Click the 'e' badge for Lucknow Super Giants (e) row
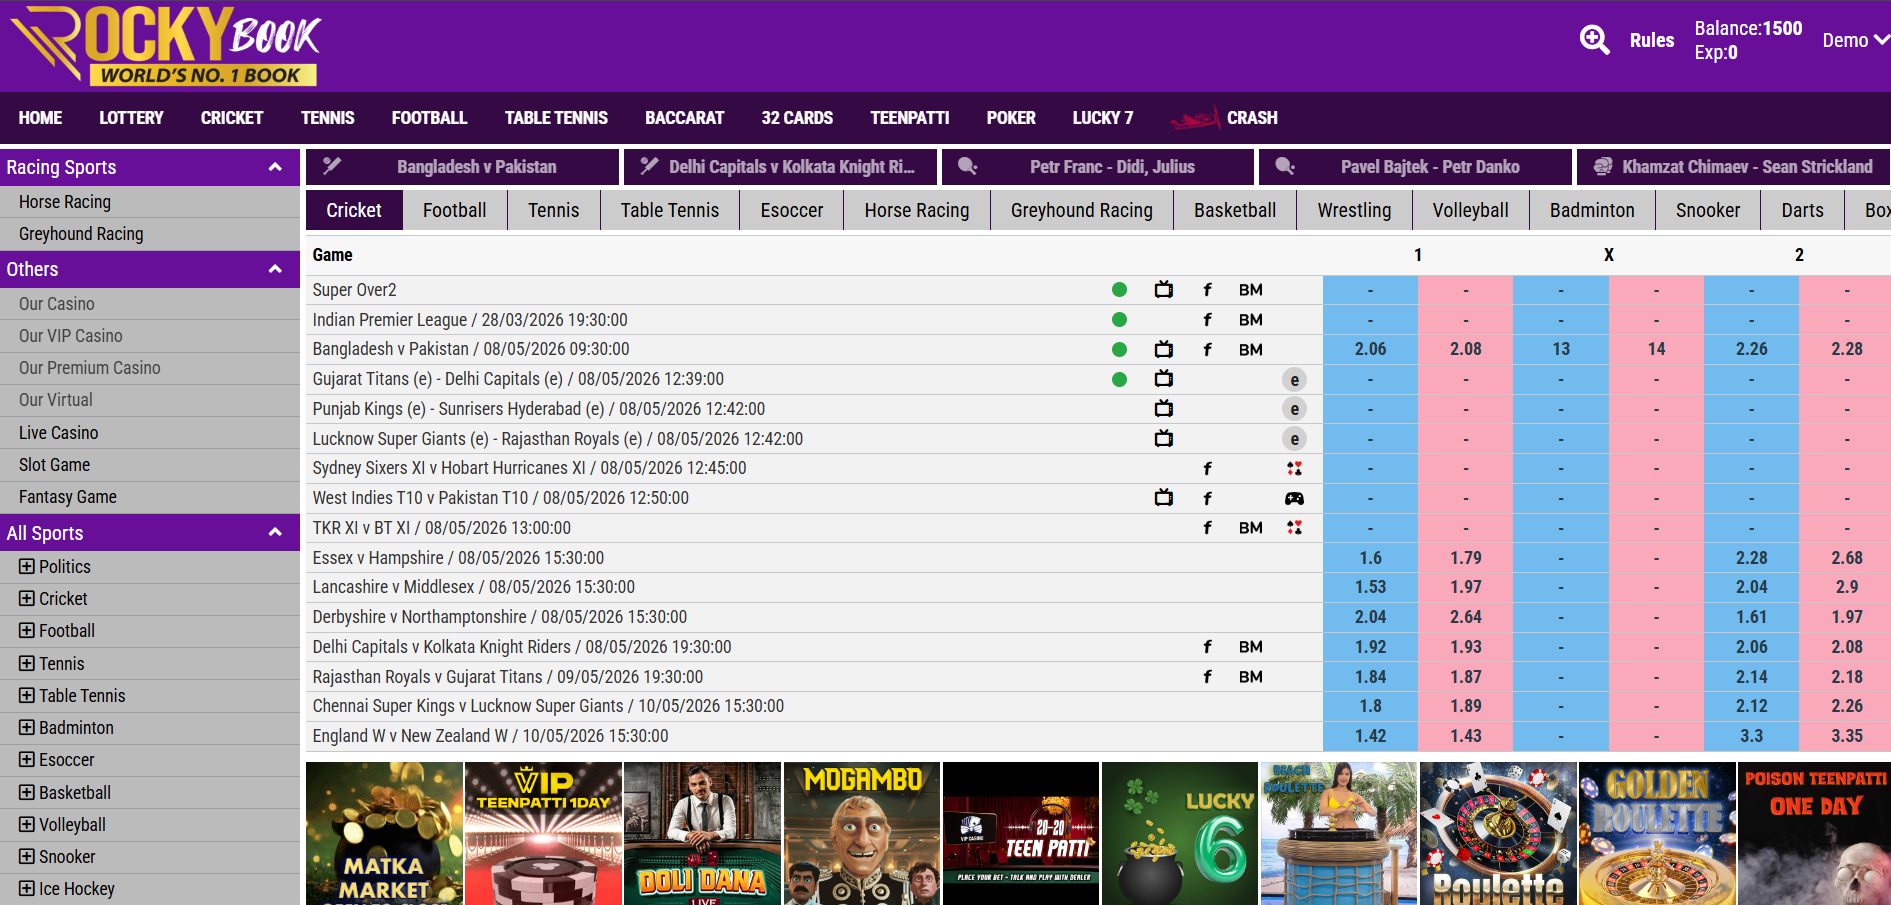 point(1294,439)
